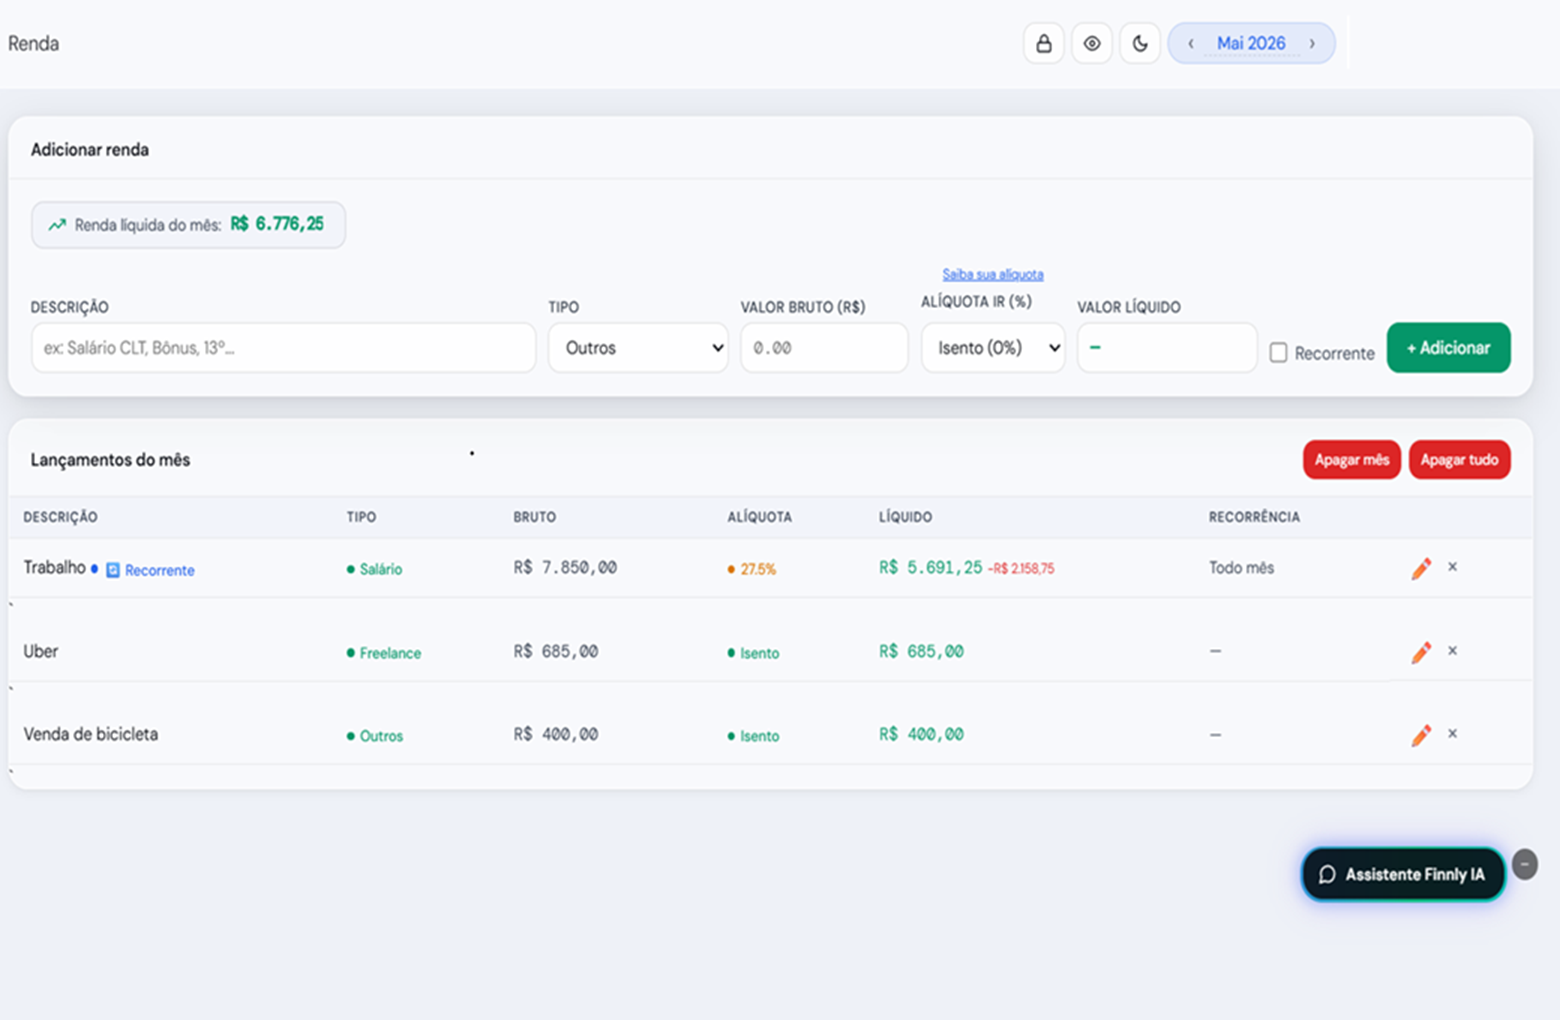Switch to dark mode with the moon icon
The image size is (1560, 1020).
point(1140,44)
